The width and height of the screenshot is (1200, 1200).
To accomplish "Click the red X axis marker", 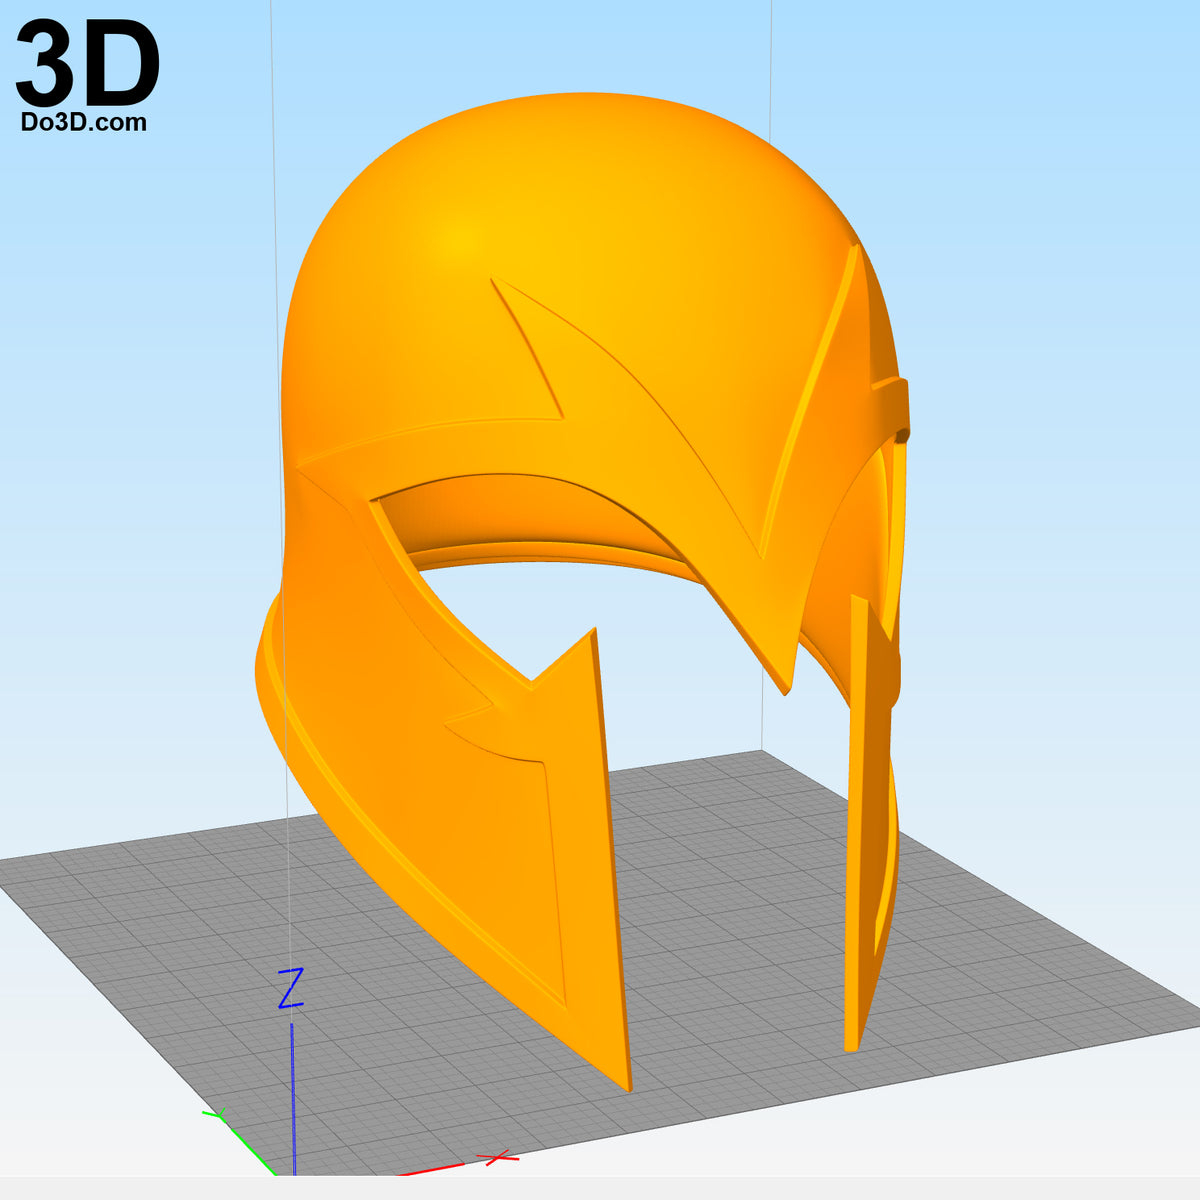I will pos(497,1158).
